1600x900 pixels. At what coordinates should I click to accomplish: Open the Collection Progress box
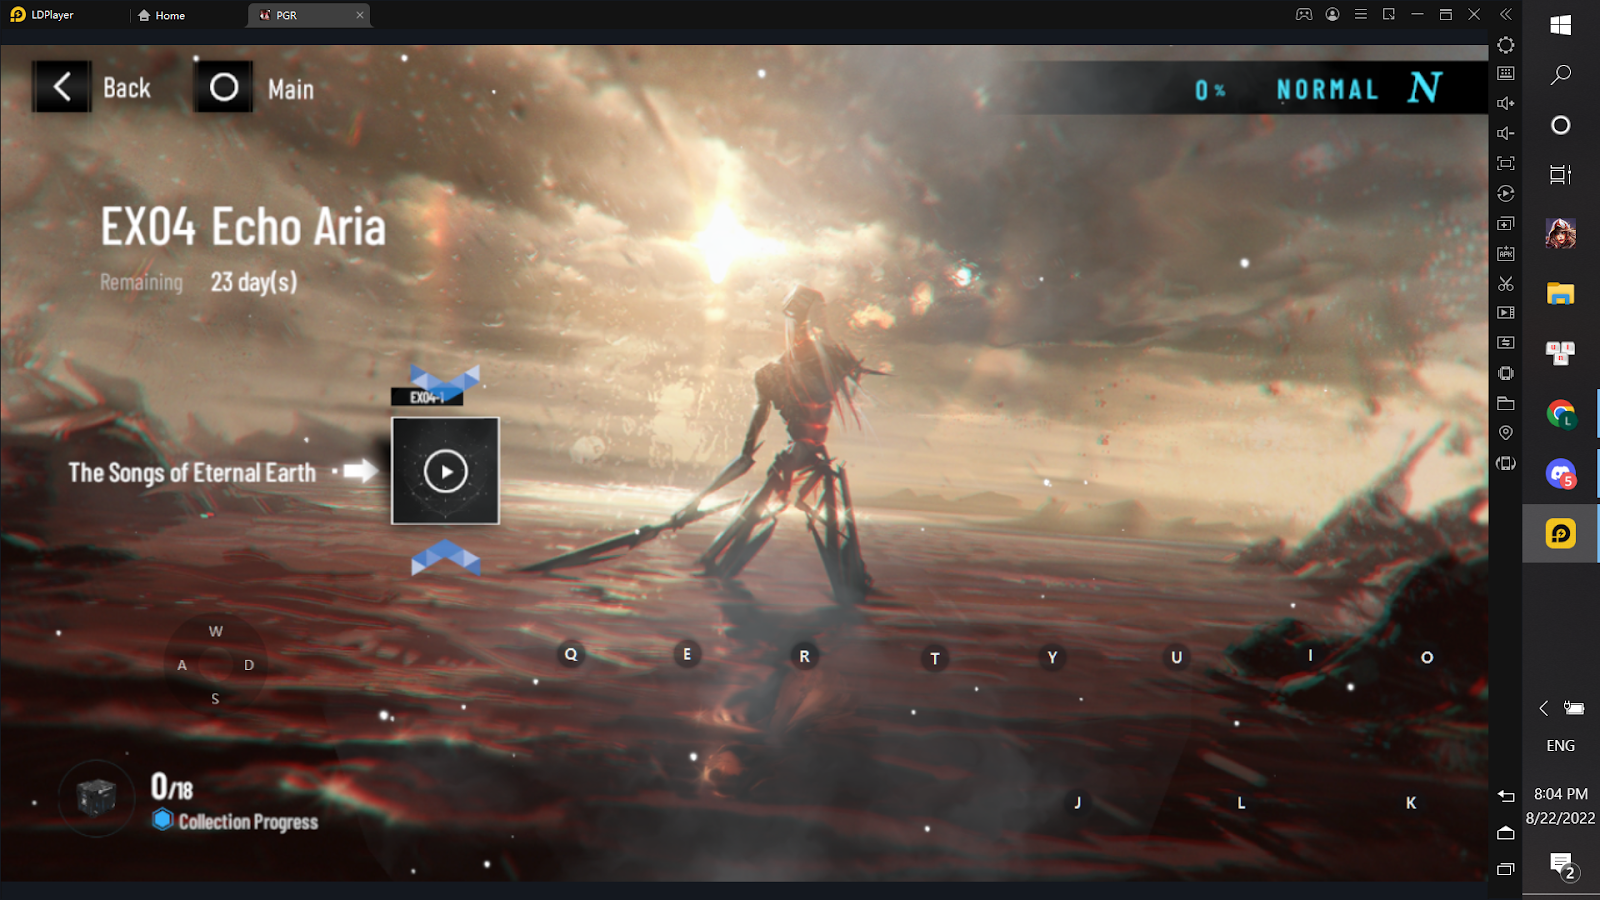tap(96, 797)
